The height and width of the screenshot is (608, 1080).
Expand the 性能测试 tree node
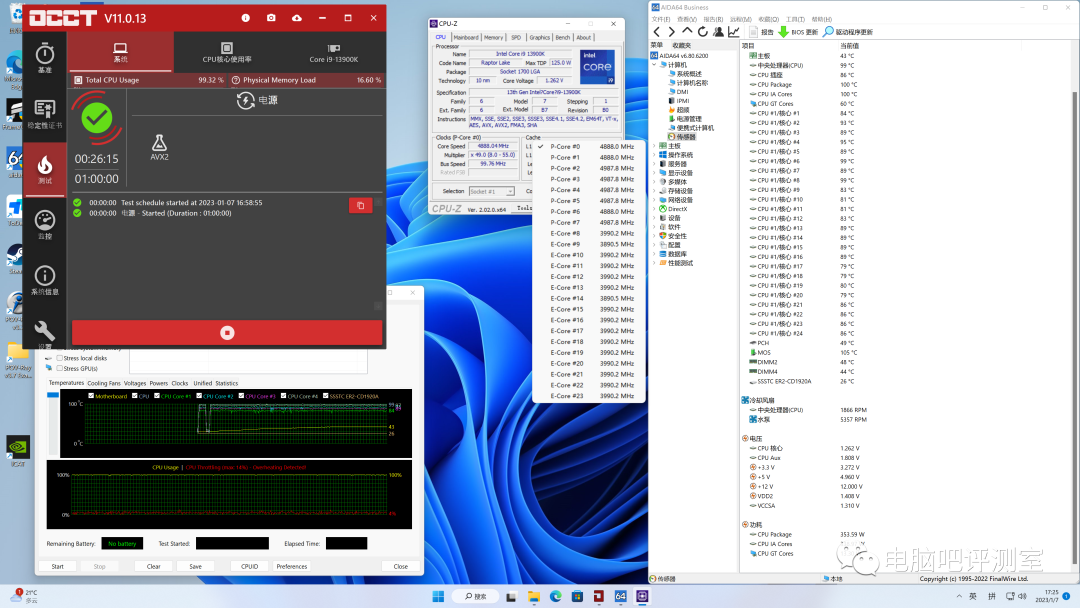point(654,263)
